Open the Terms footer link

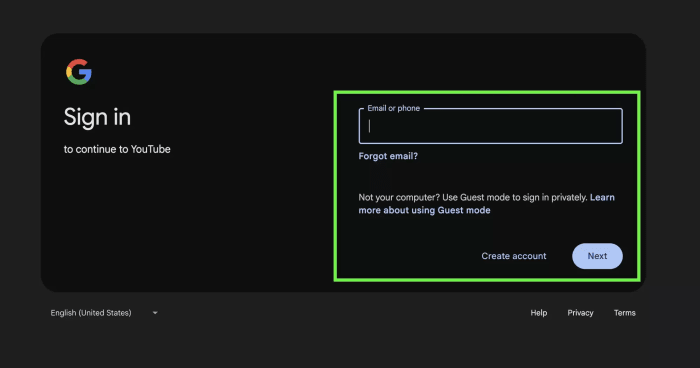click(625, 313)
